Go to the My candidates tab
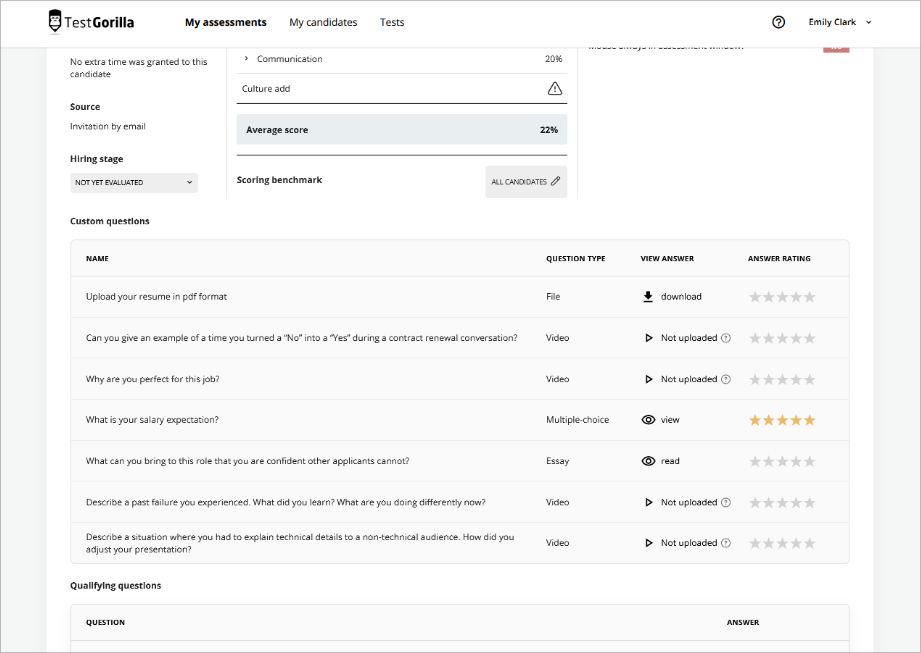The height and width of the screenshot is (653, 921). click(323, 22)
